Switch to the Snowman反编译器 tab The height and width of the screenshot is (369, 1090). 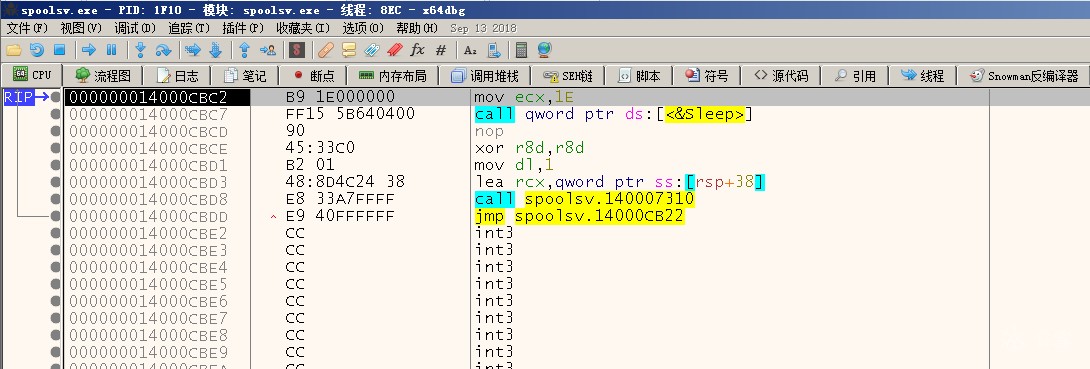pos(1023,76)
